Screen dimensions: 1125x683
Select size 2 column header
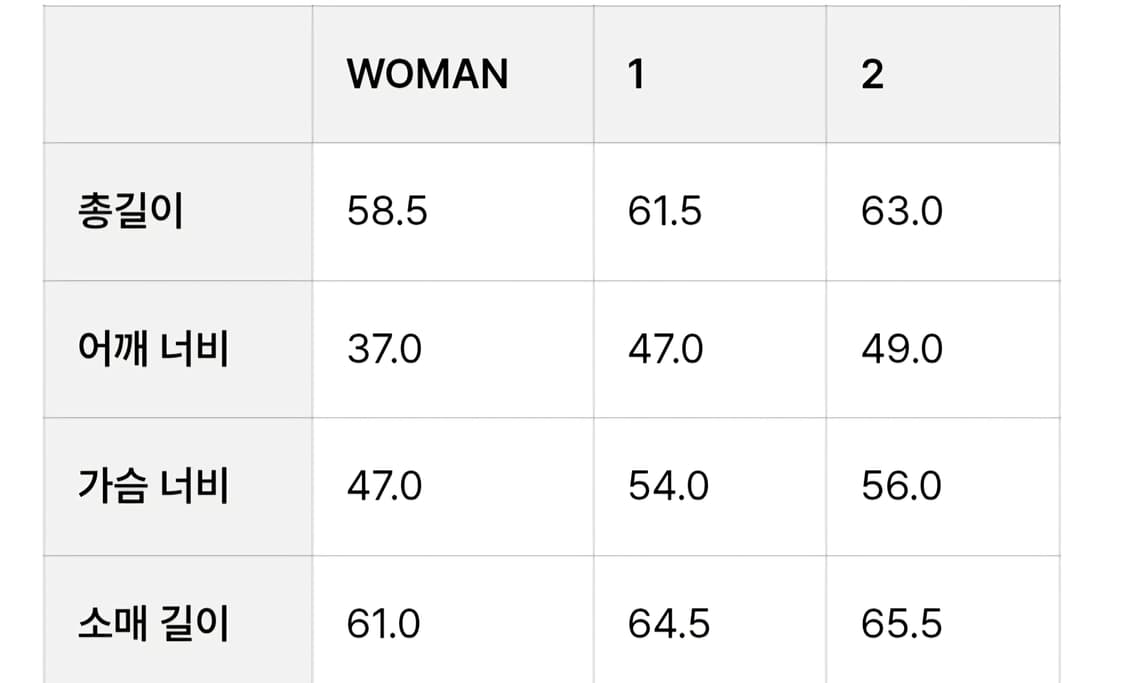pos(872,75)
